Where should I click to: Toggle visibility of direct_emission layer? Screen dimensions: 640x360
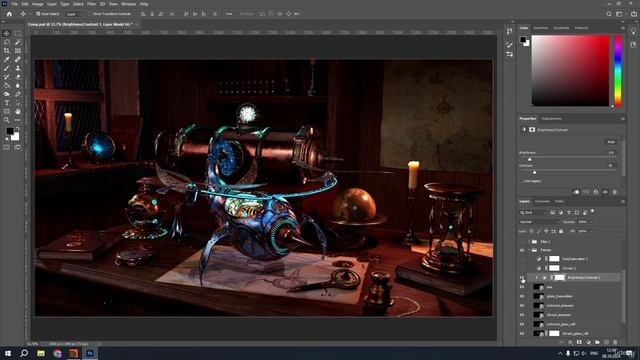(522, 315)
